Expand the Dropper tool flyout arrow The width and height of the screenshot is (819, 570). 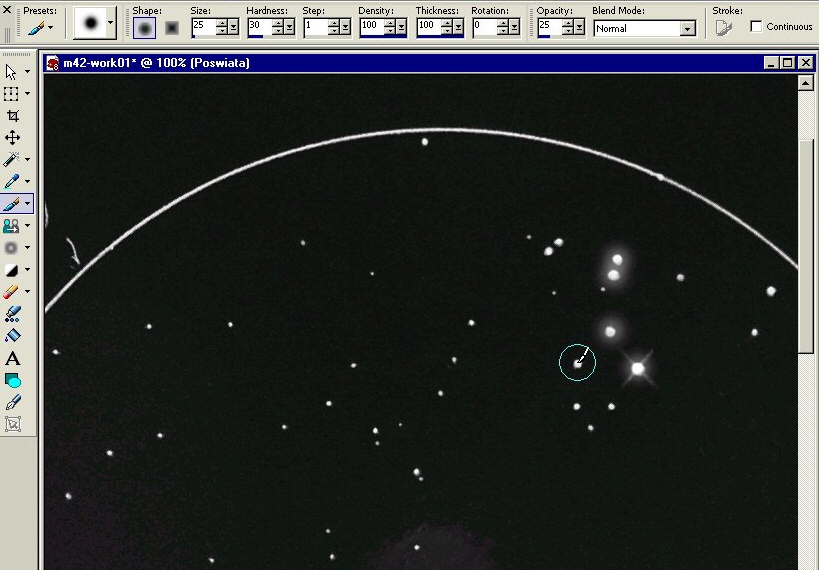27,181
